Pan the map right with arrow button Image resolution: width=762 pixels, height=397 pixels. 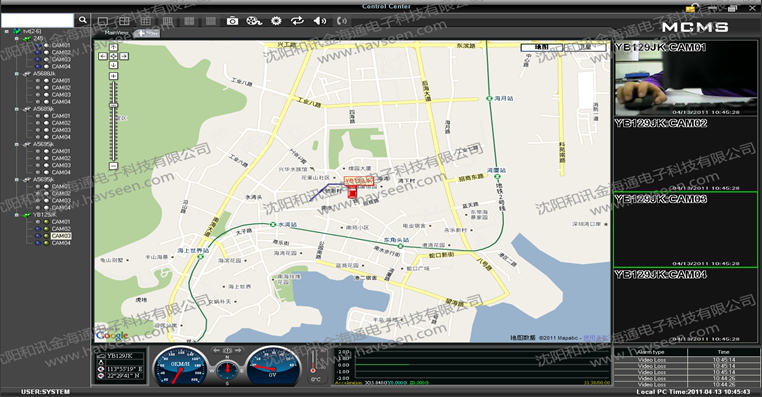coord(124,56)
